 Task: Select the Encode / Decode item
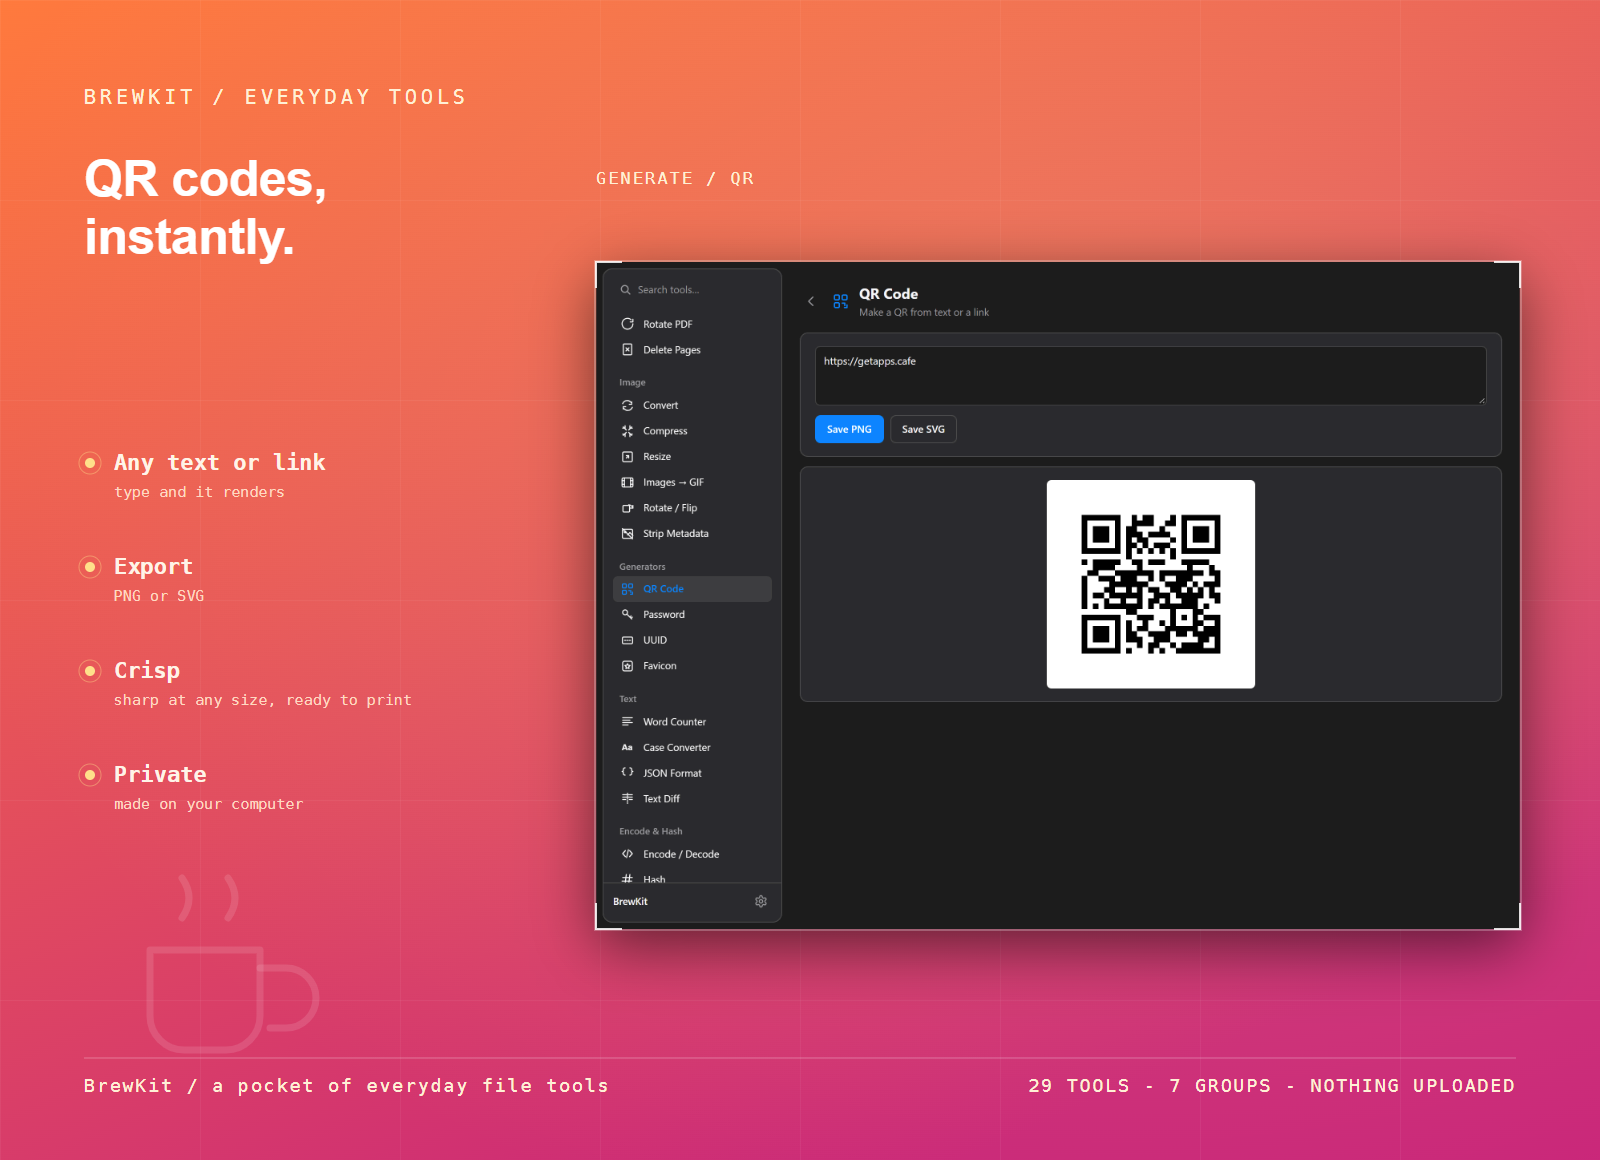692,854
